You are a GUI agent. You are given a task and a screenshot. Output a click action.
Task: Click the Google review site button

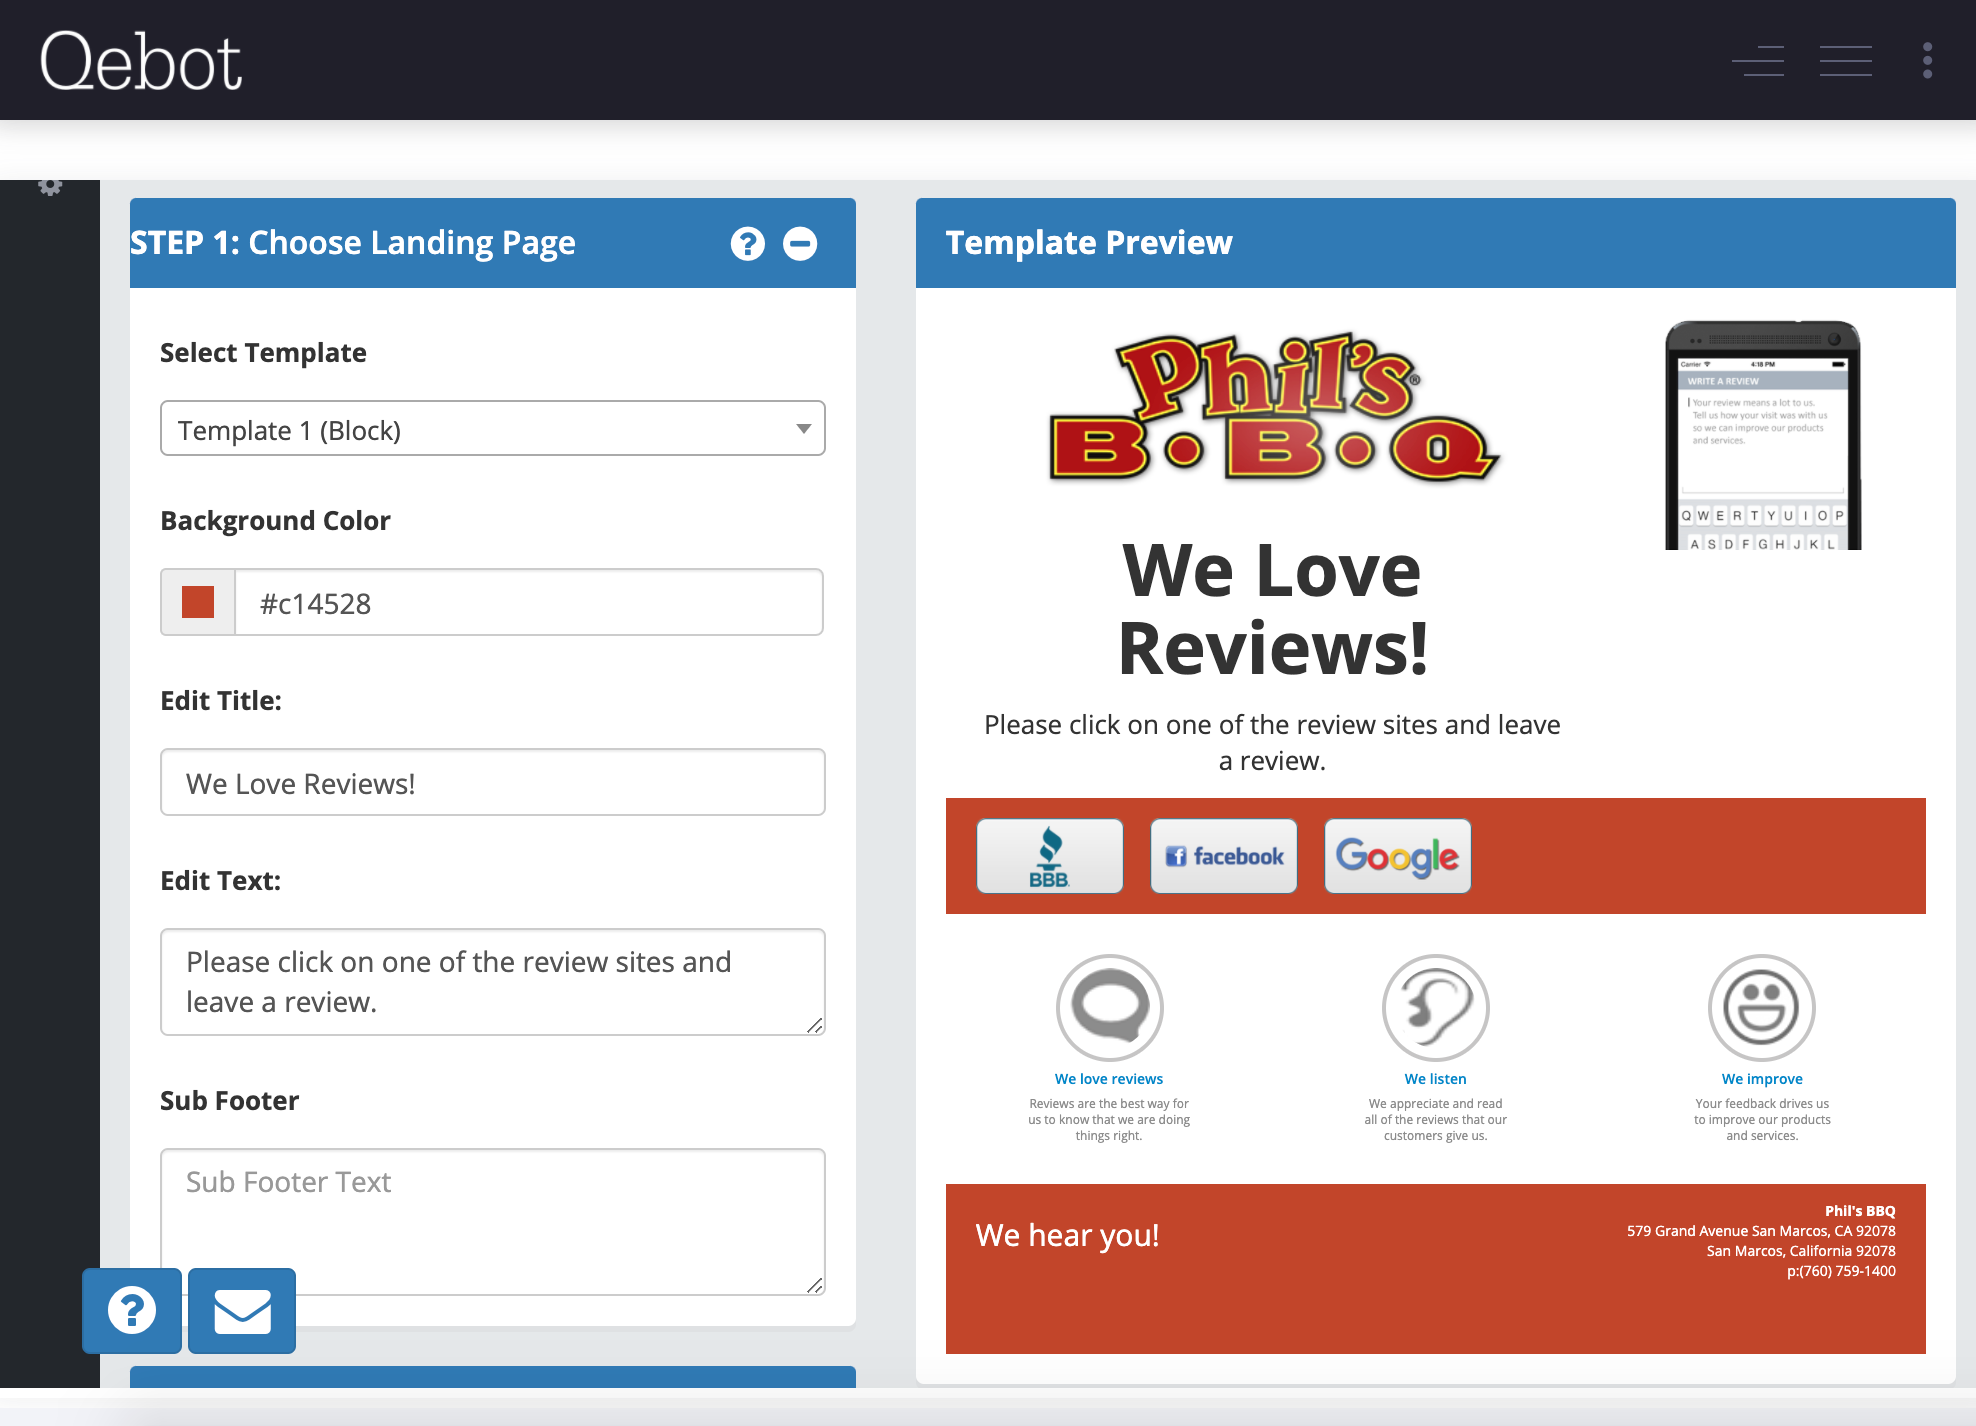[x=1398, y=856]
